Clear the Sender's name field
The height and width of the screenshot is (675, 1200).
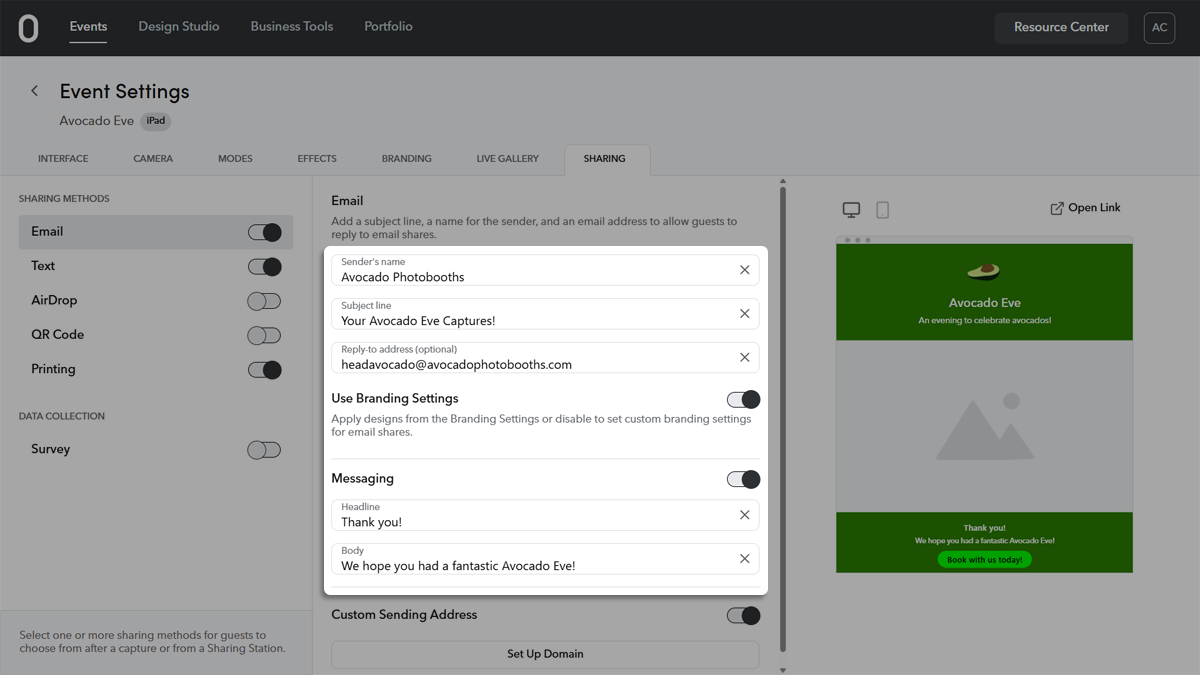(x=744, y=270)
